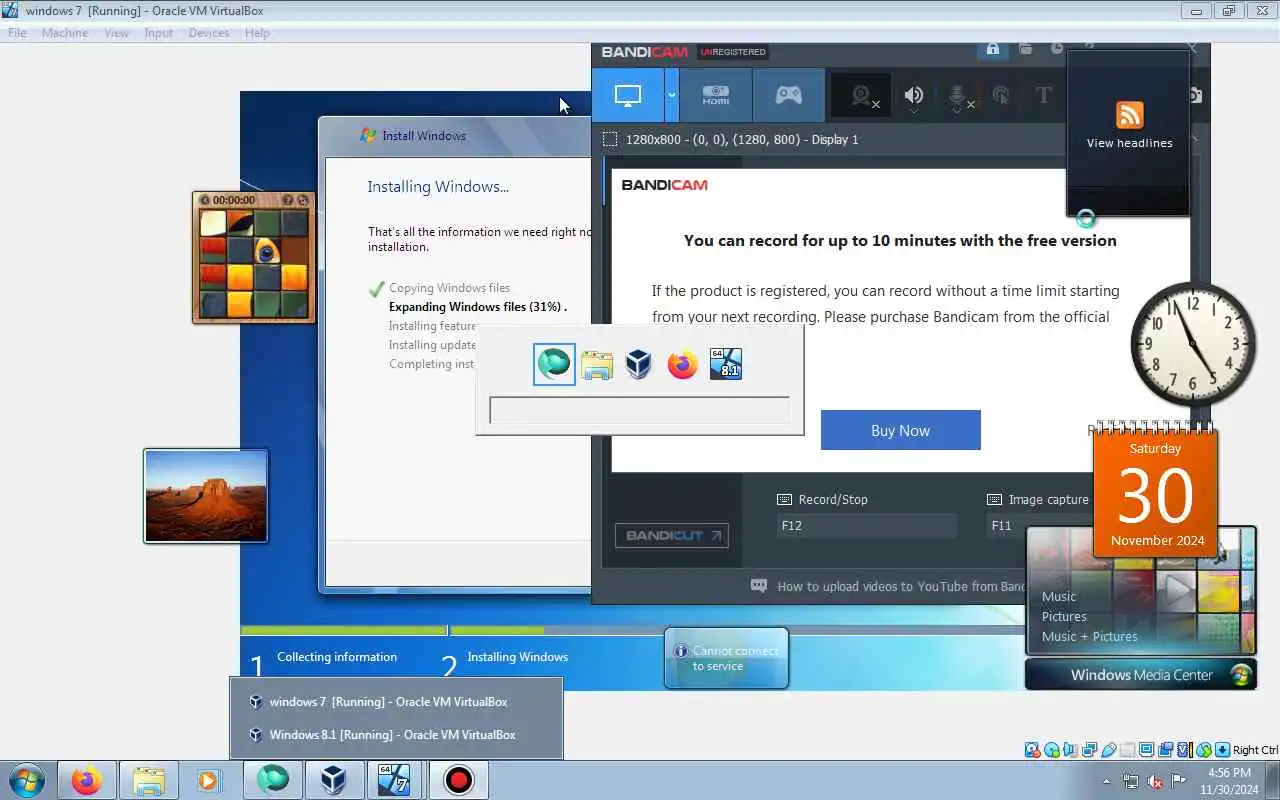The width and height of the screenshot is (1280, 800).
Task: Show hidden tray icons arrow
Action: coord(1106,781)
